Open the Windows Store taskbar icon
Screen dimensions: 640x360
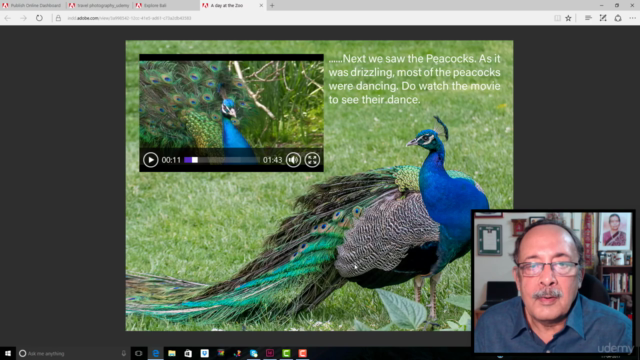click(x=188, y=353)
